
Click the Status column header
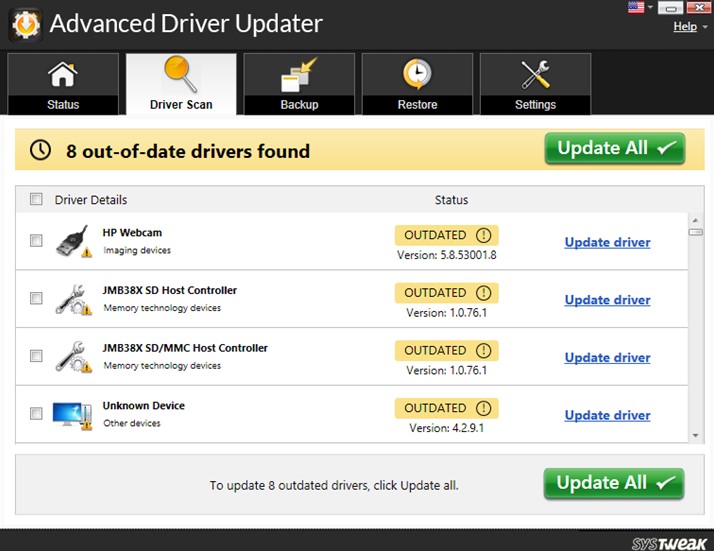(x=451, y=200)
